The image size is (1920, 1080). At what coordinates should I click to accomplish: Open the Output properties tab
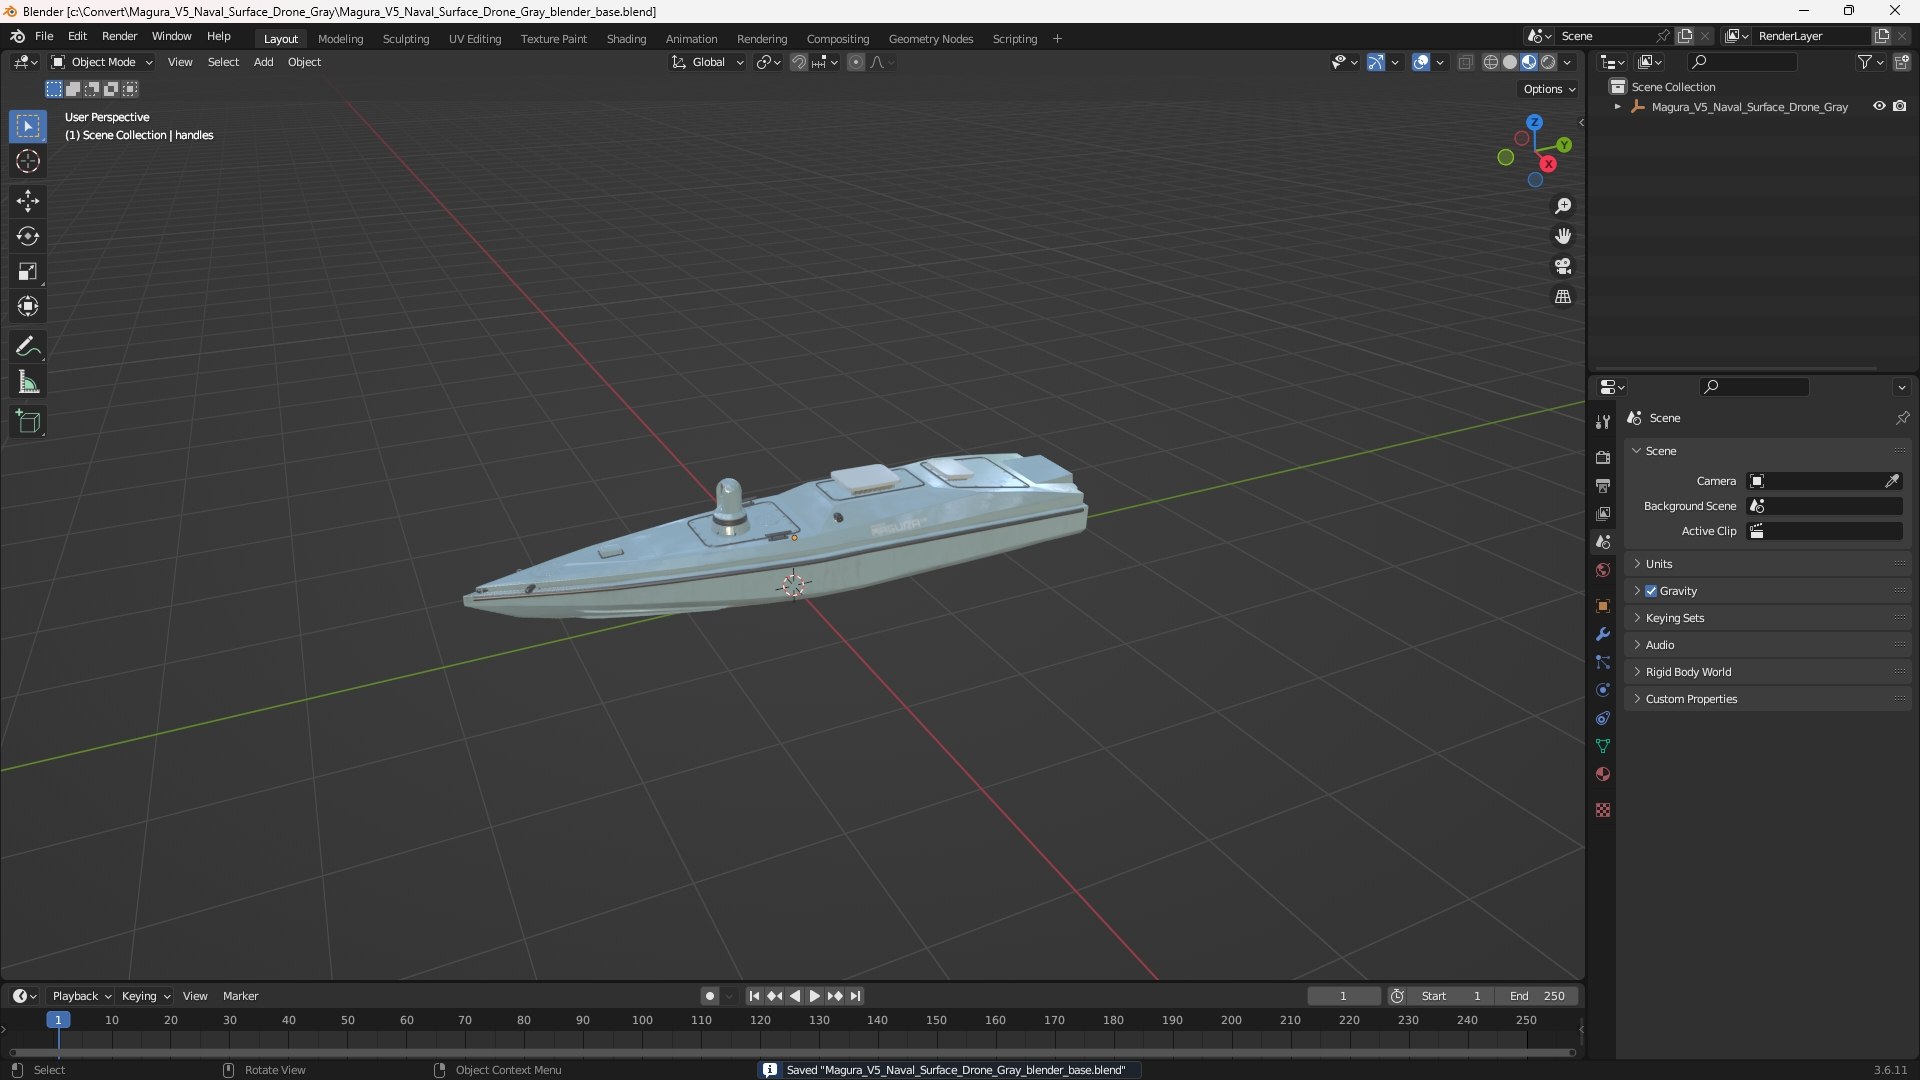(x=1603, y=485)
